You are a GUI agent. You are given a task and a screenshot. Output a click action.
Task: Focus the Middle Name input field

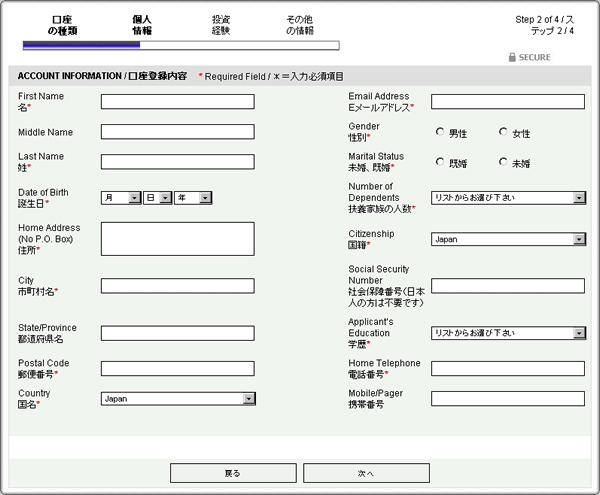(x=178, y=132)
